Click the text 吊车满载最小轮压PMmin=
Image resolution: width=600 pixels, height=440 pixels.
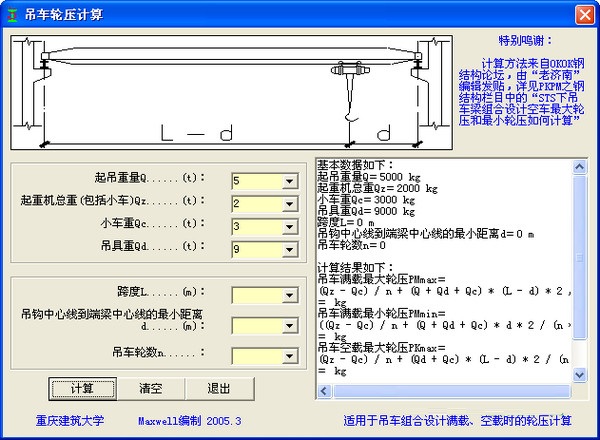click(x=382, y=314)
